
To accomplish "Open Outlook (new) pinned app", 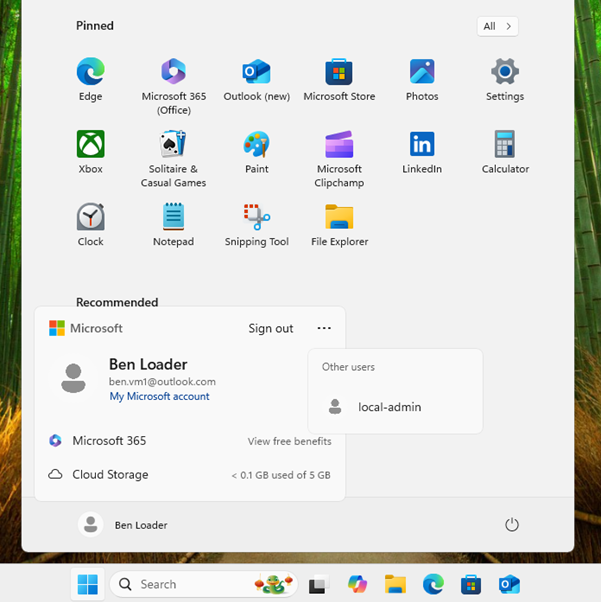I will (x=257, y=80).
